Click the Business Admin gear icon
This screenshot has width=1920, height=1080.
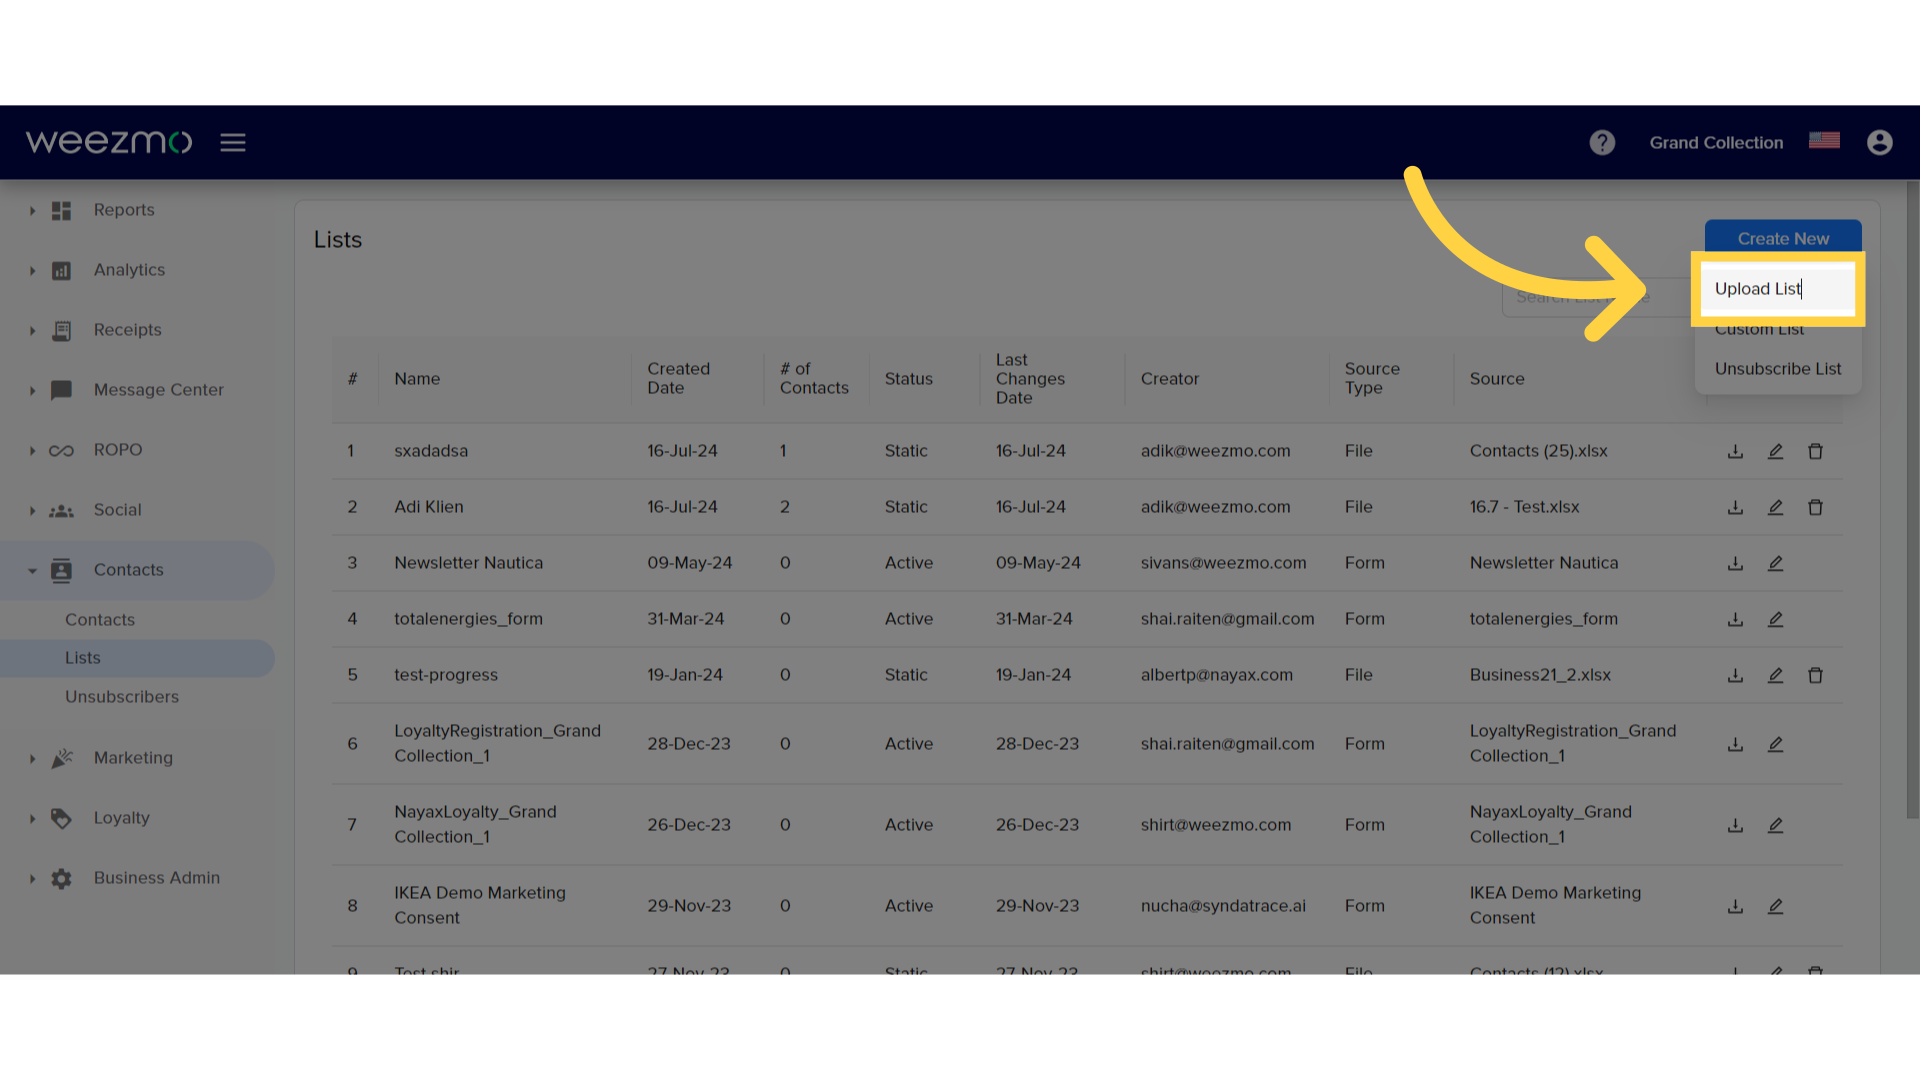point(61,878)
